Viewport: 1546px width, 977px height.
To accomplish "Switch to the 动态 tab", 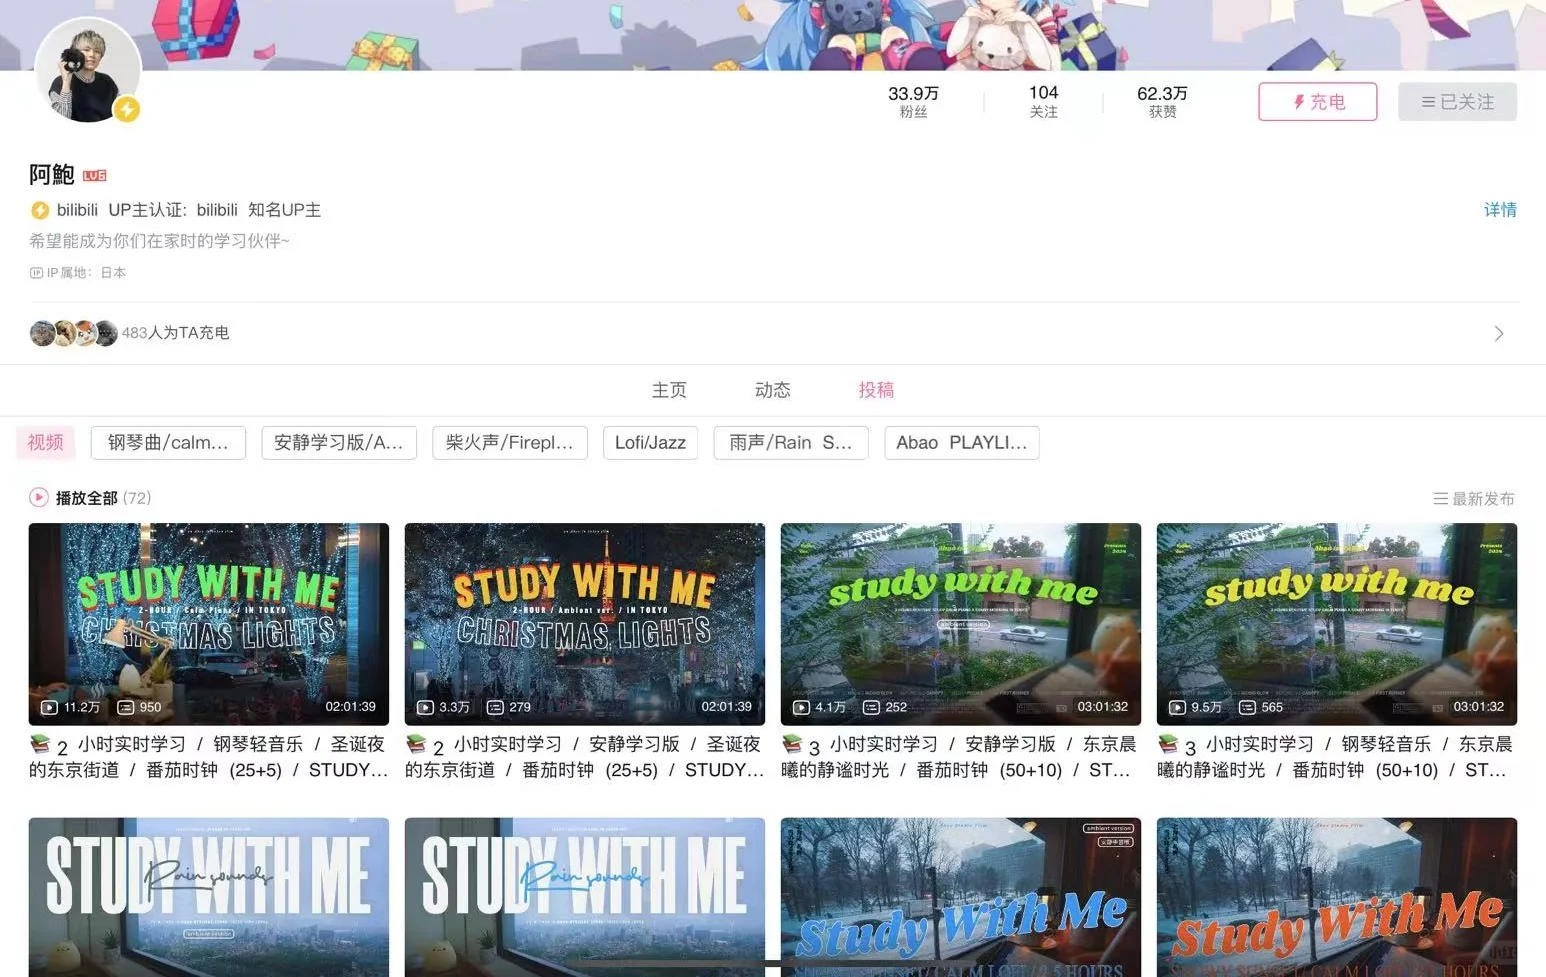I will (772, 390).
